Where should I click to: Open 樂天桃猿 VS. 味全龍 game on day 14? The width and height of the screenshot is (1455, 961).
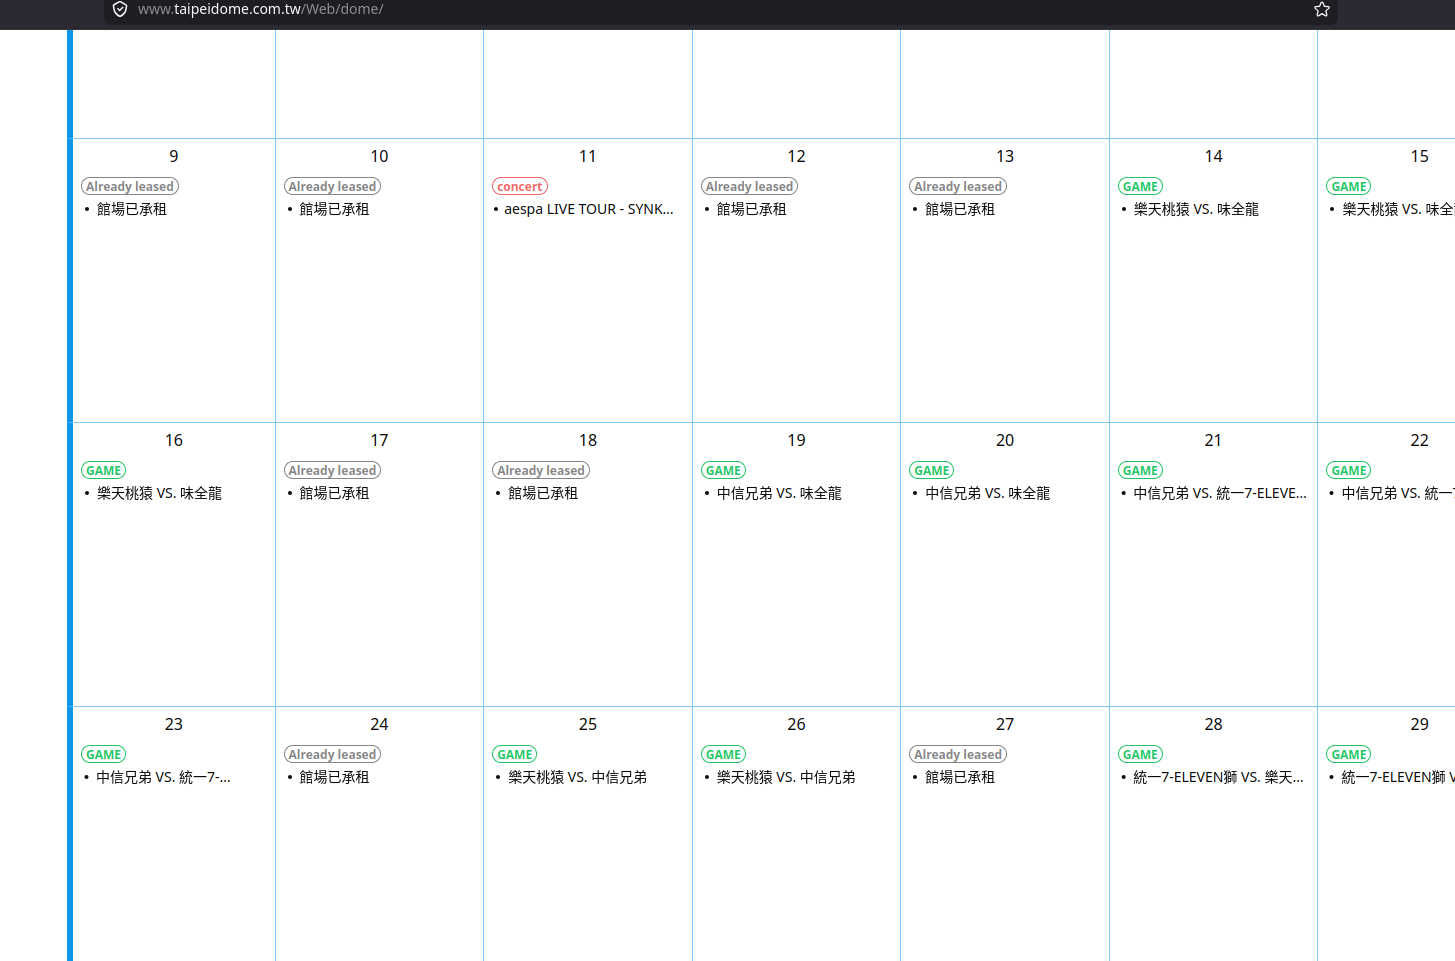tap(1196, 209)
